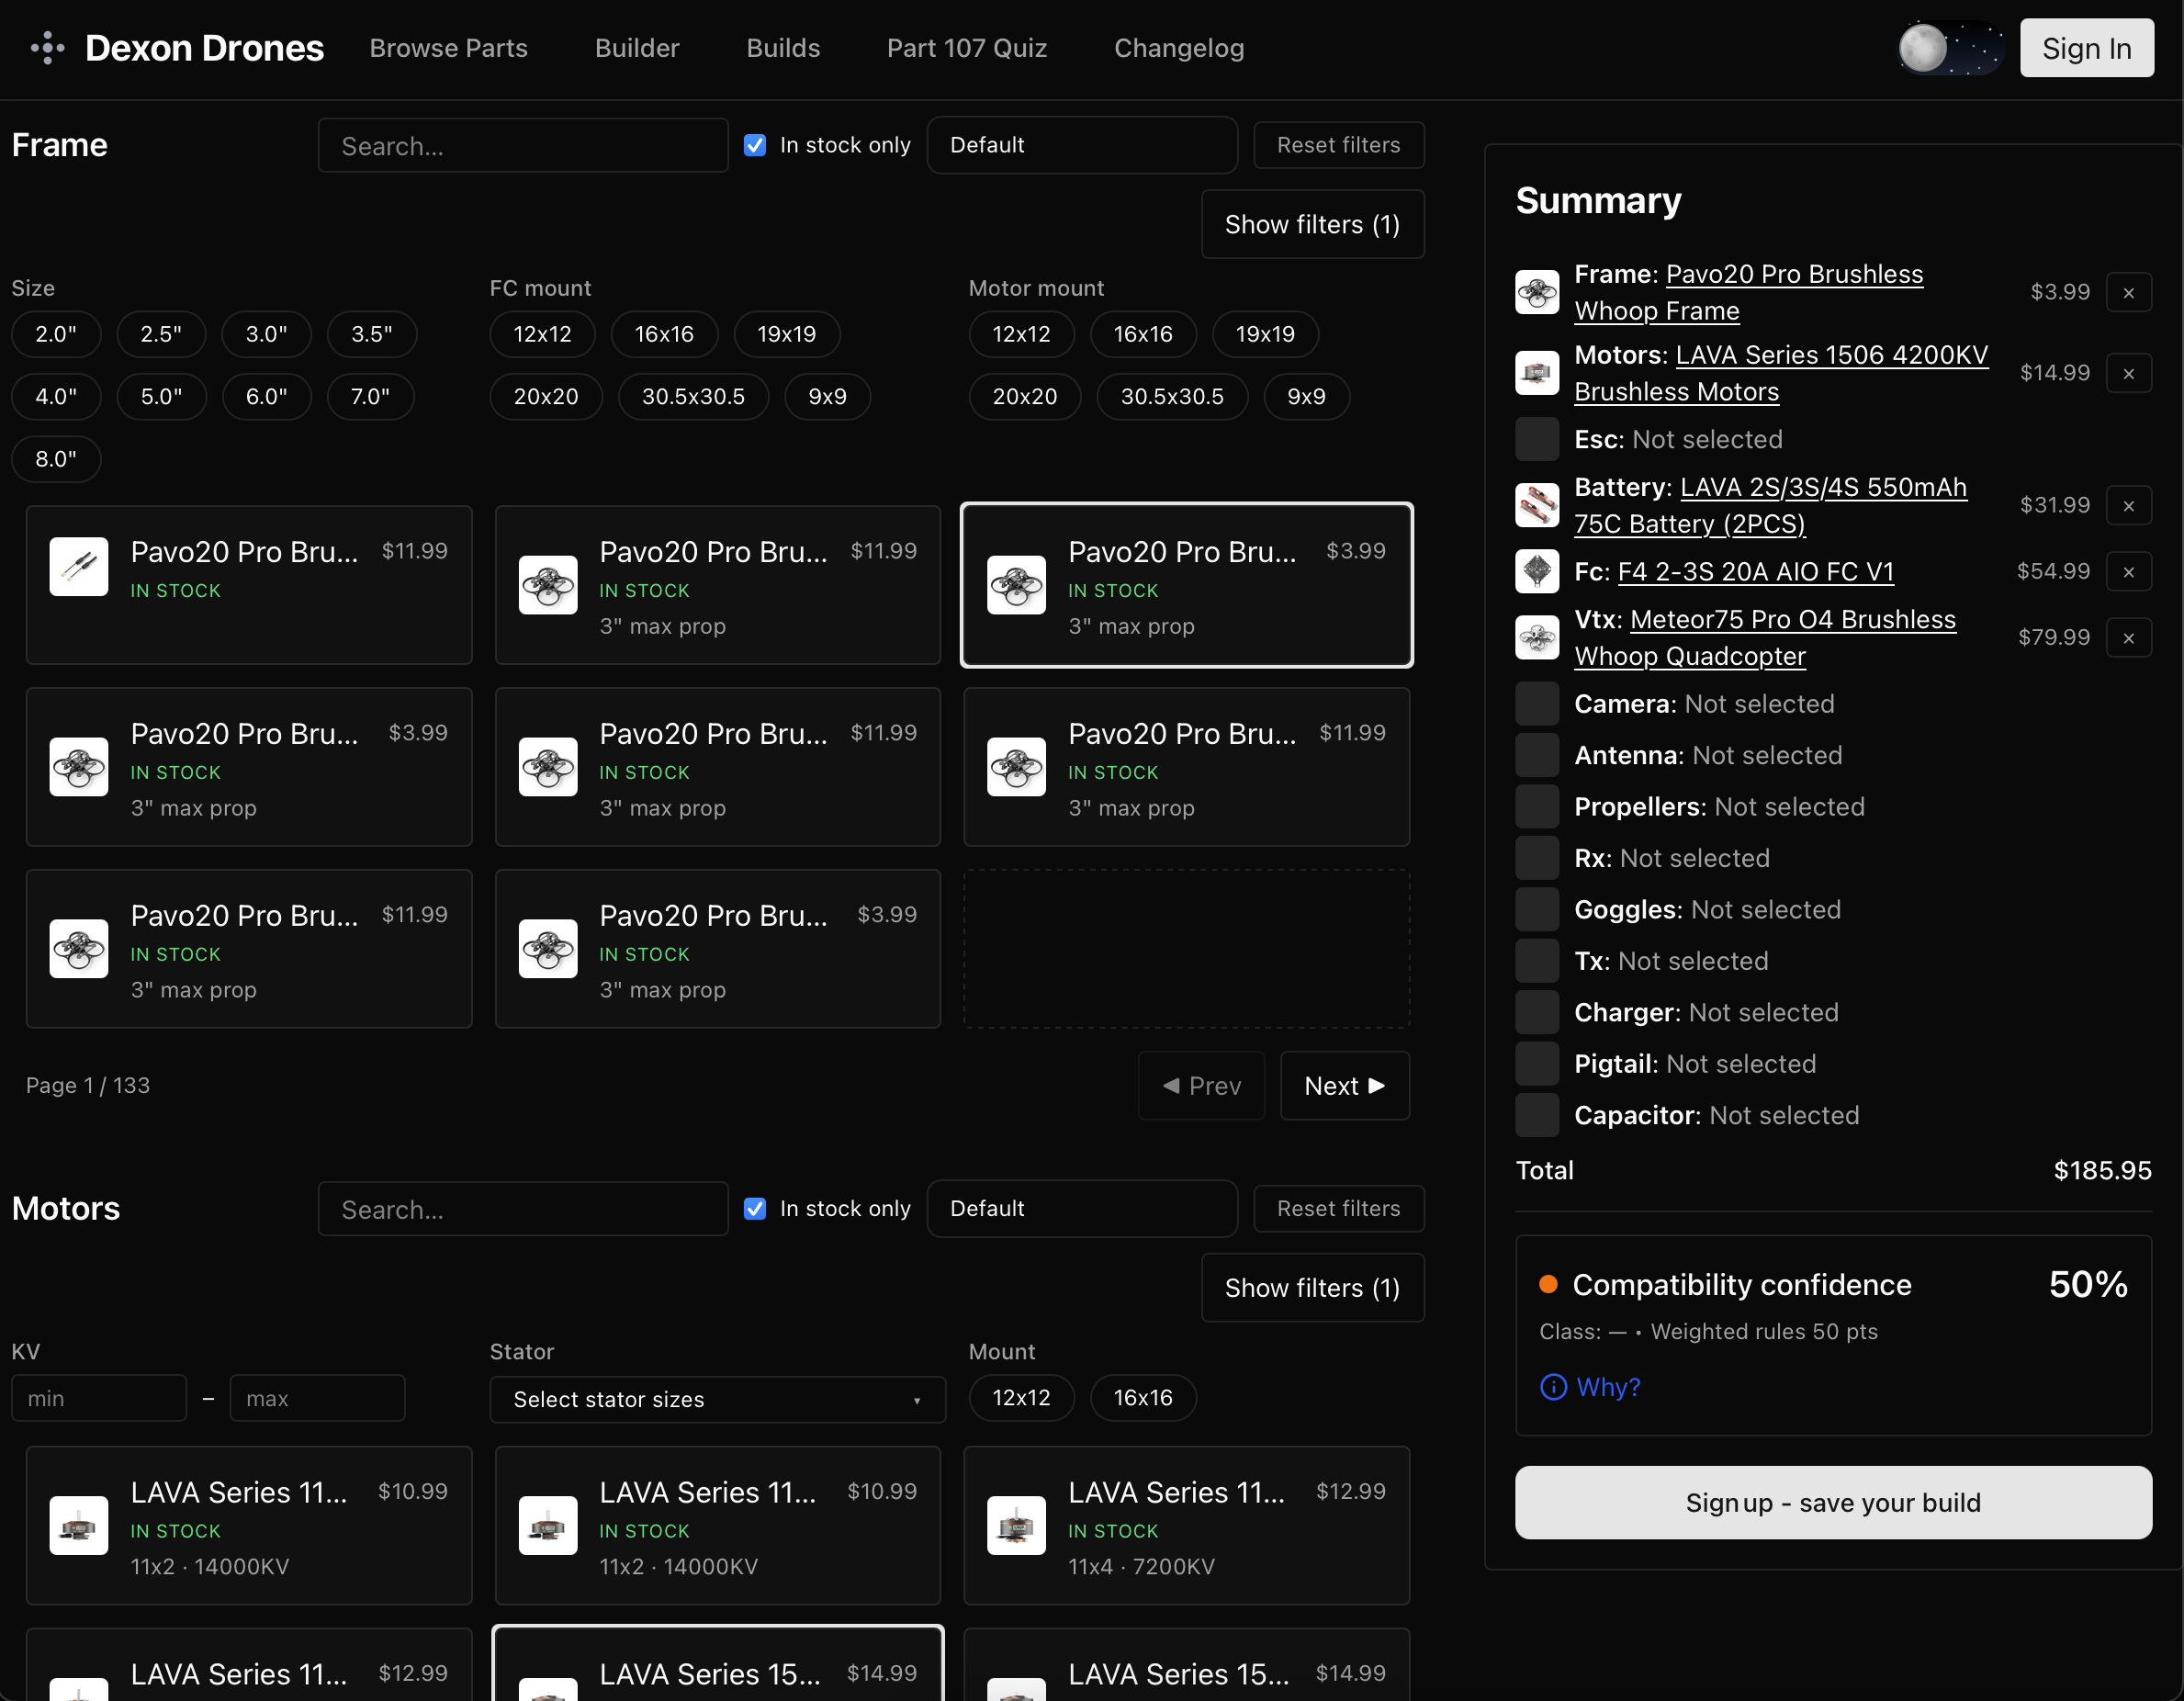Viewport: 2184px width, 1701px height.
Task: Open the Motors sort Default dropdown
Action: (1082, 1209)
